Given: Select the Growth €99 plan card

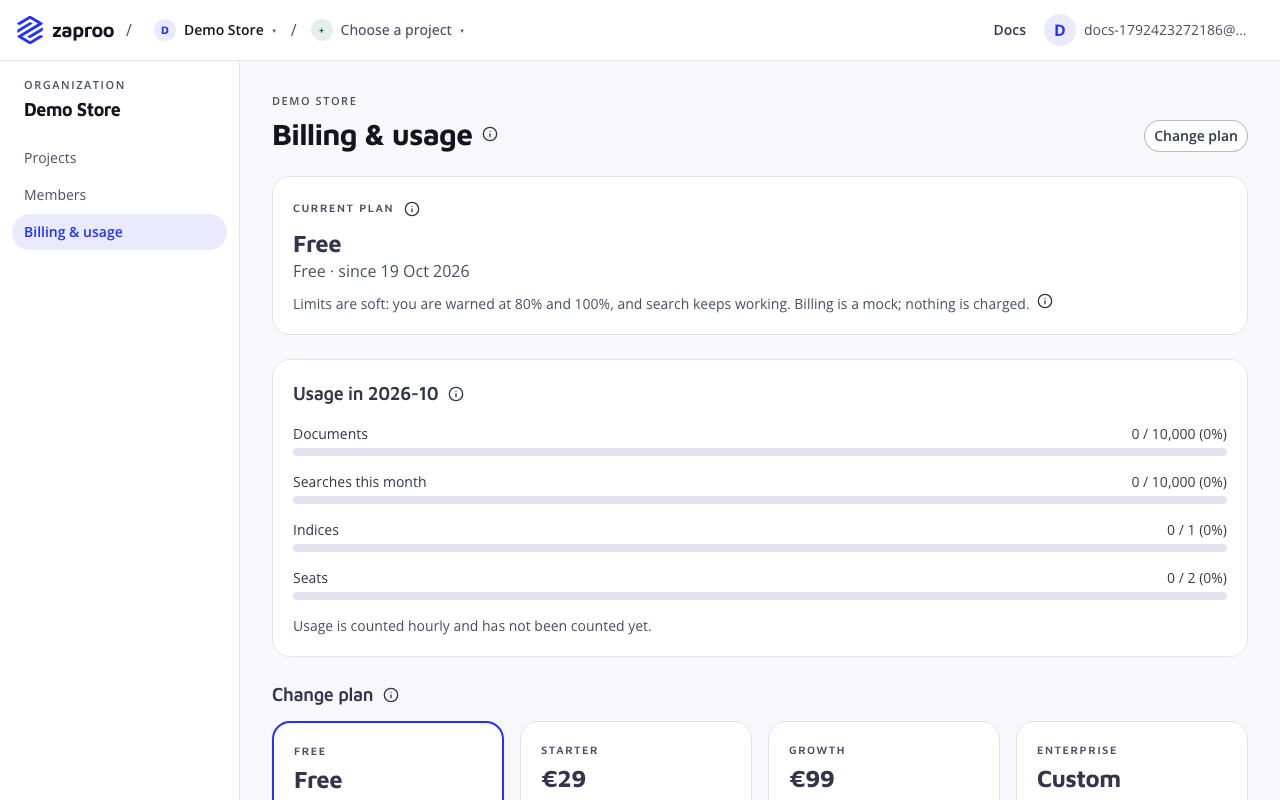Looking at the screenshot, I should 884,761.
